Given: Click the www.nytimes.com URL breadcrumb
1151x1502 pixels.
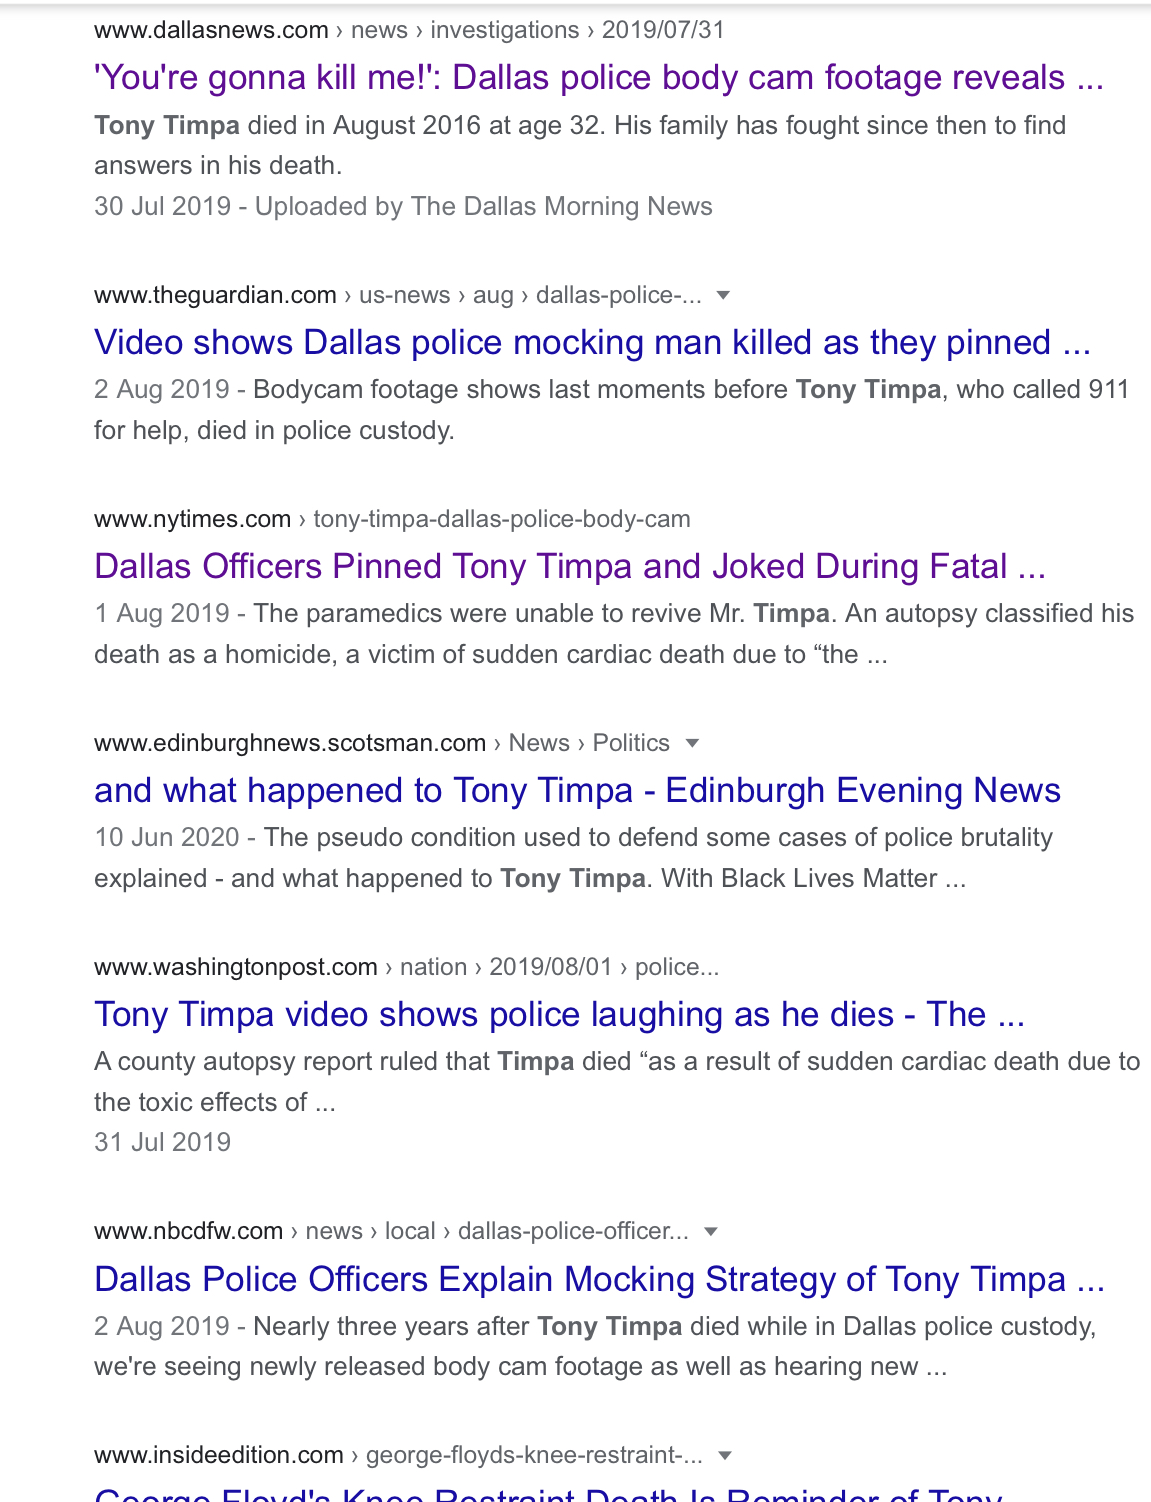Looking at the screenshot, I should (192, 519).
